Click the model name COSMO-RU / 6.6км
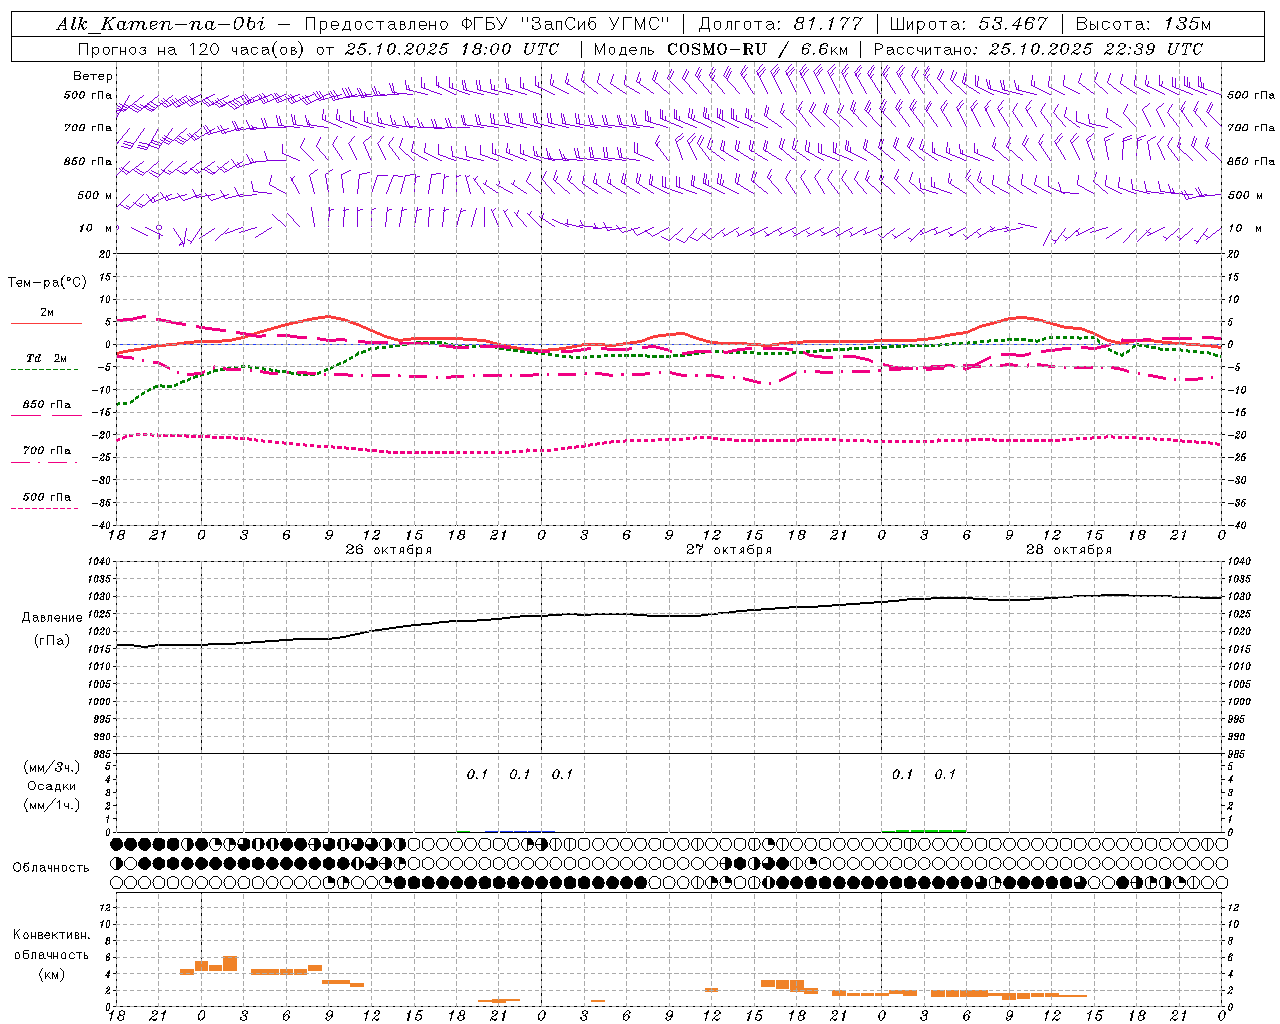The width and height of the screenshot is (1280, 1024). click(757, 49)
